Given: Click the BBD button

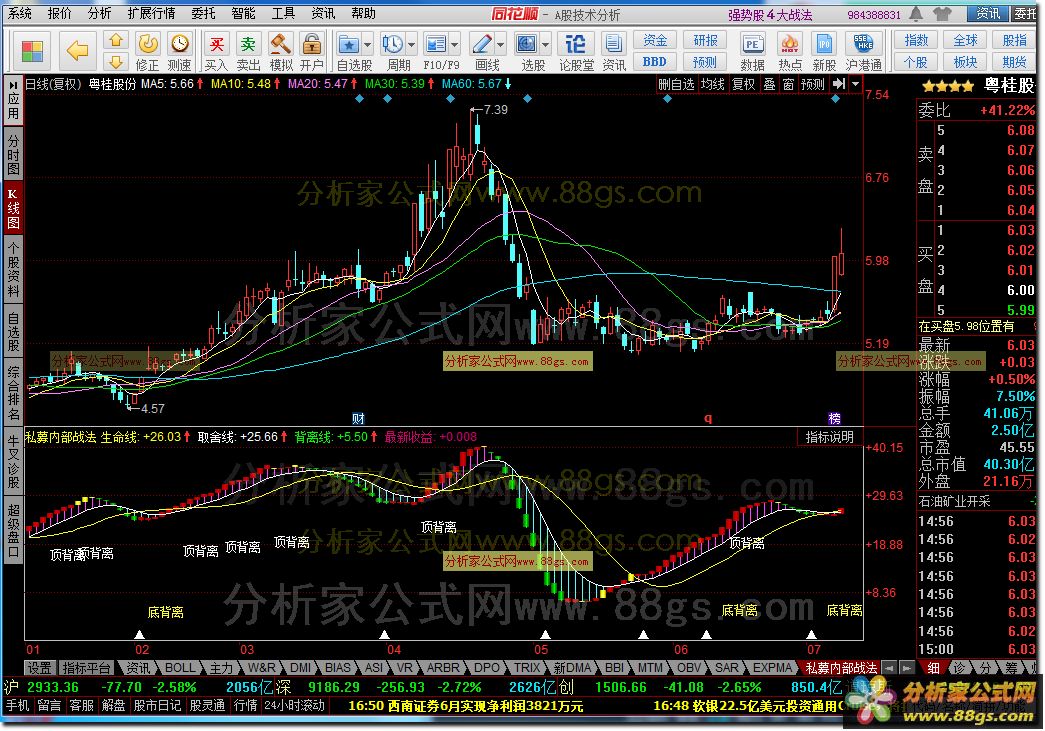Looking at the screenshot, I should pyautogui.click(x=654, y=62).
